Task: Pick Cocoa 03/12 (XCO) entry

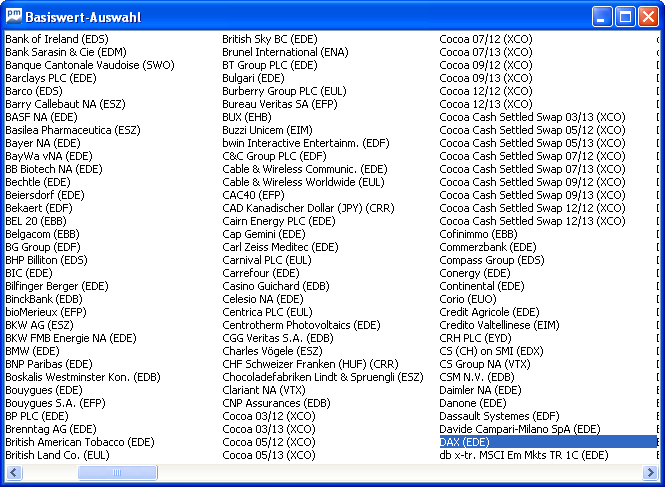Action: 268,416
